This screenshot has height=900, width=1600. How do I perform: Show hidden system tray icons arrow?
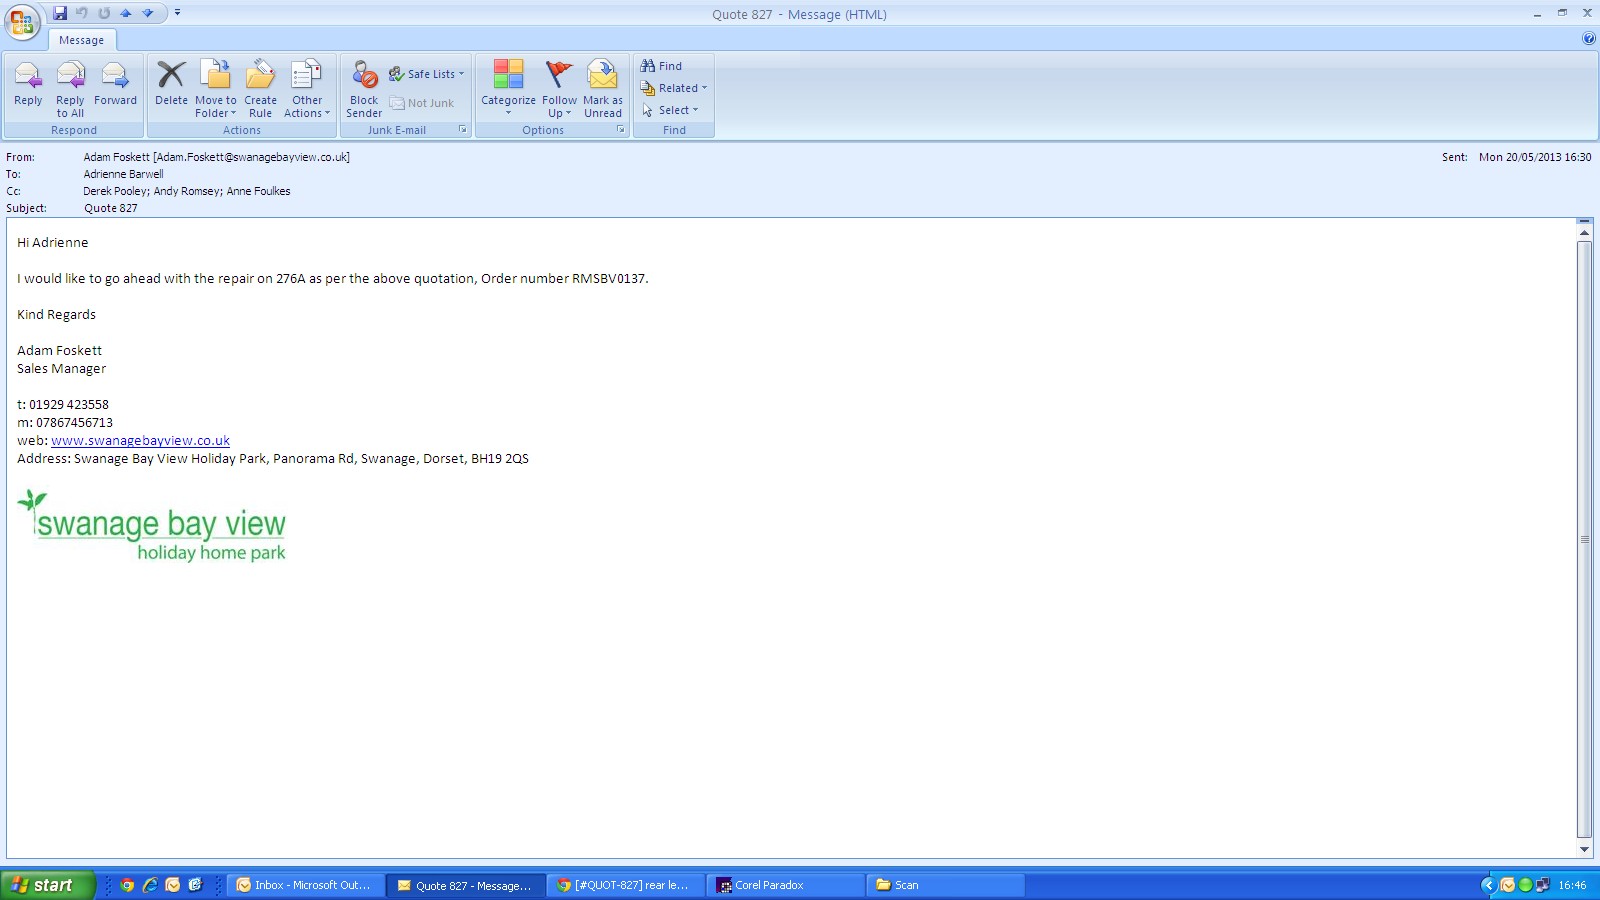click(x=1489, y=885)
